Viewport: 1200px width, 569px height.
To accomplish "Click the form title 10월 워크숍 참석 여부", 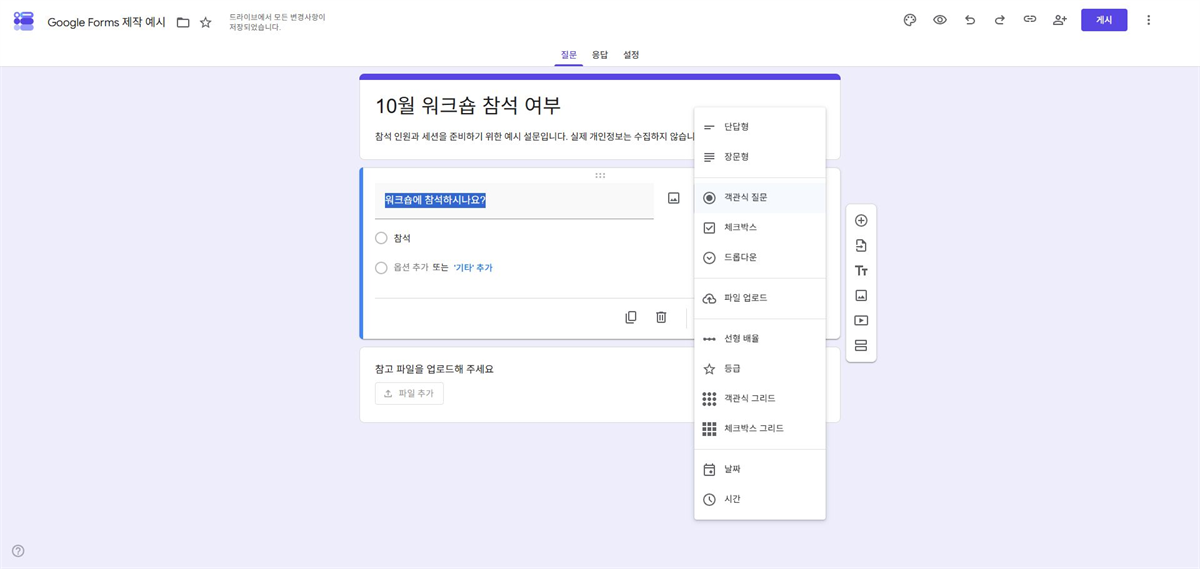I will point(468,105).
